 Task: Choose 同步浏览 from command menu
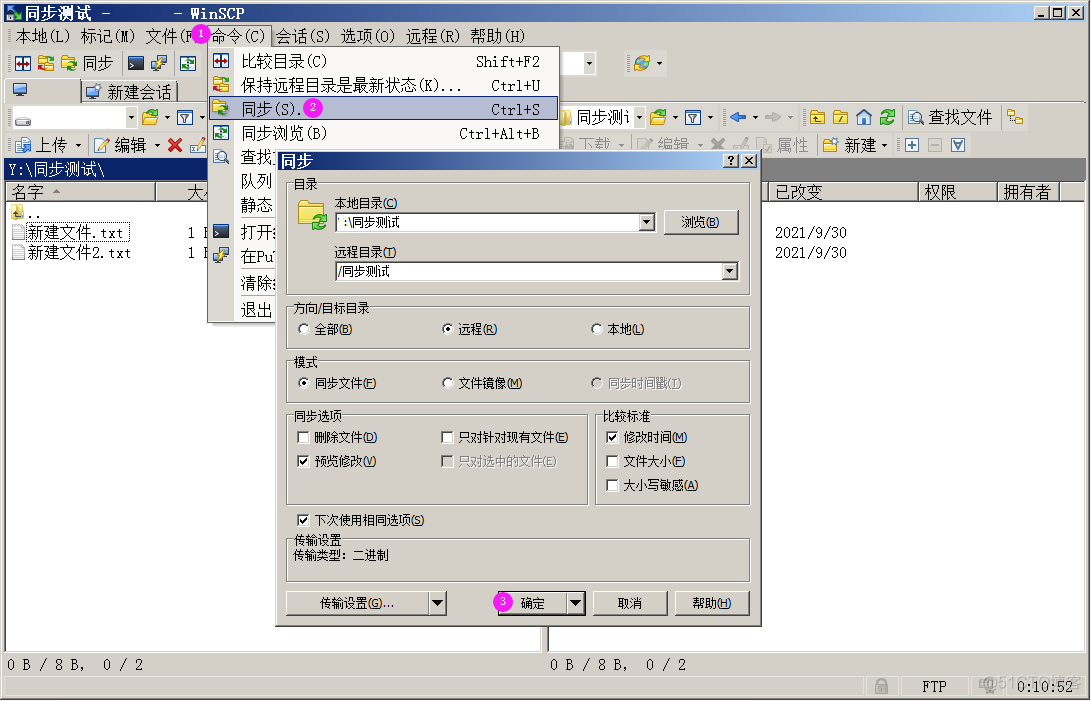[x=383, y=133]
